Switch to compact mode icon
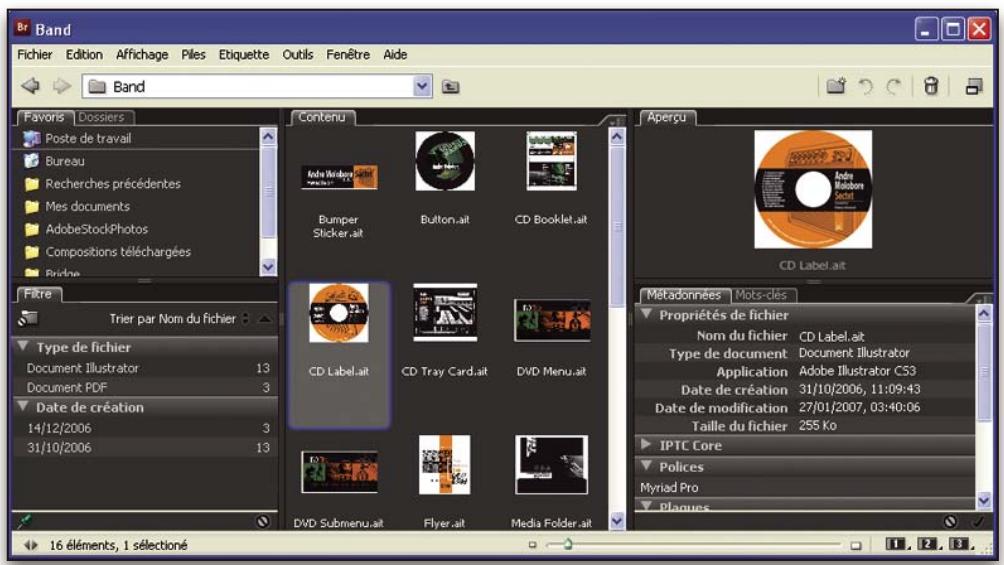Screen dimensions: 1004x565 pos(974,86)
